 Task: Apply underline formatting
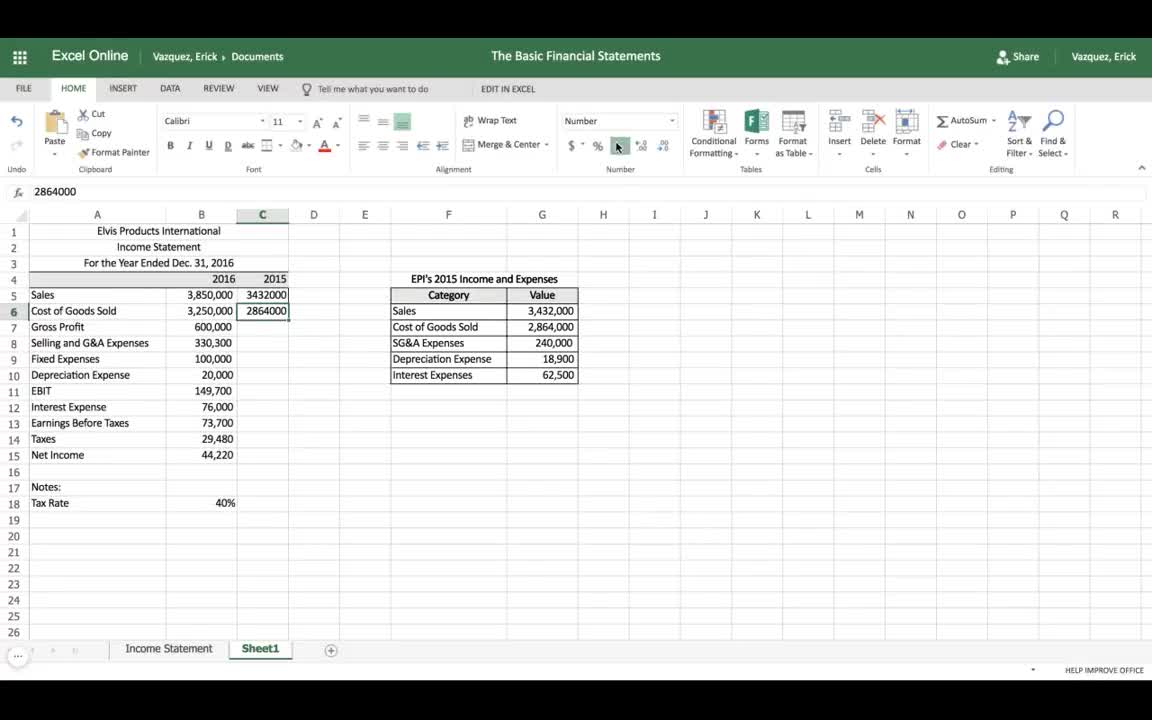click(206, 145)
